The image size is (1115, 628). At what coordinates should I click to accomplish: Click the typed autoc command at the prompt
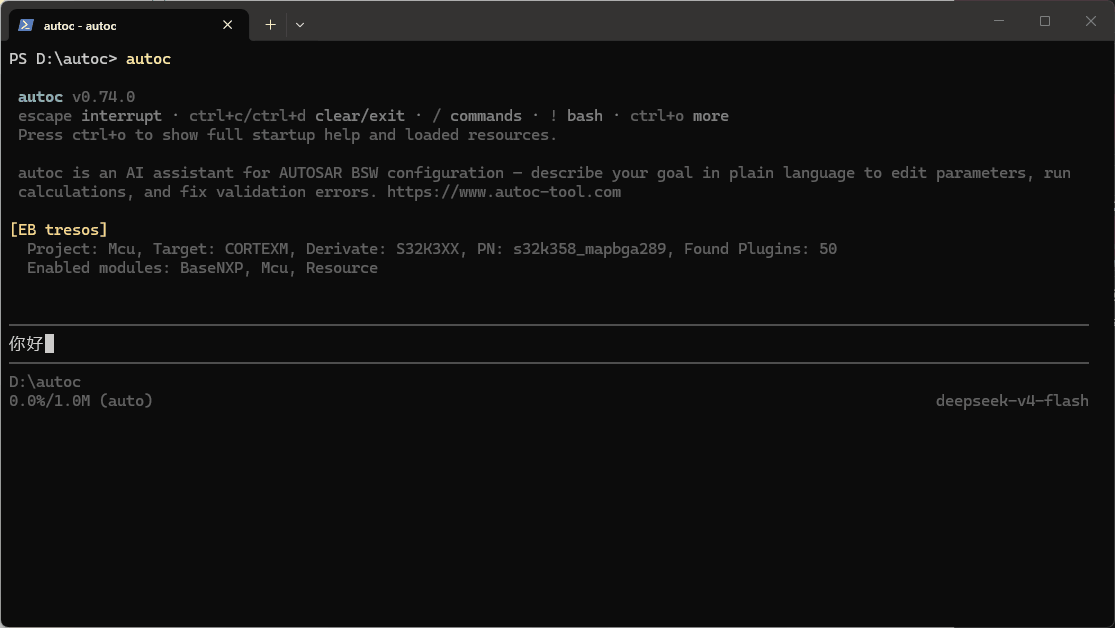click(148, 59)
